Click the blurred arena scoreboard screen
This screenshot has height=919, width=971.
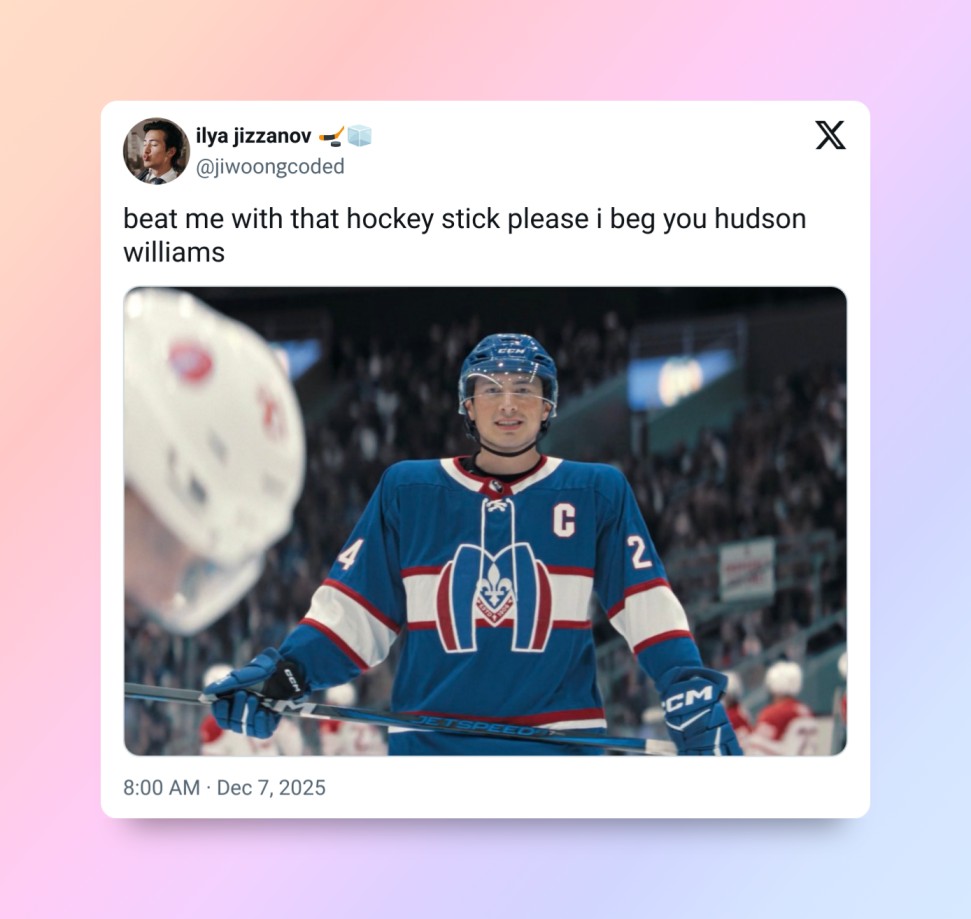pos(679,378)
